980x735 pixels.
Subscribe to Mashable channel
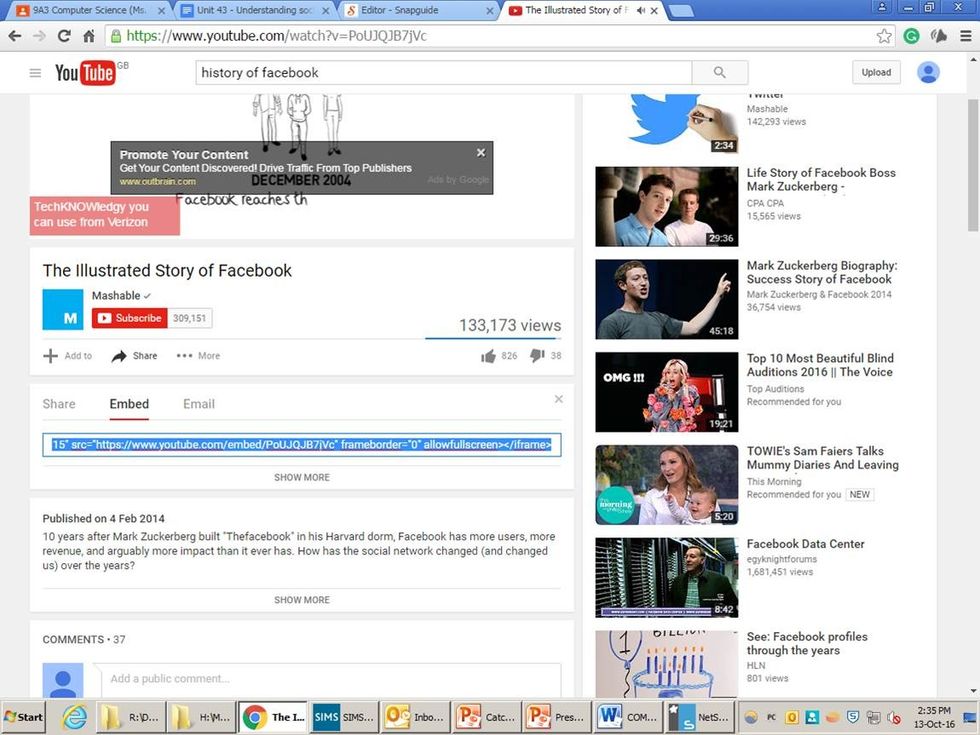pyautogui.click(x=130, y=318)
